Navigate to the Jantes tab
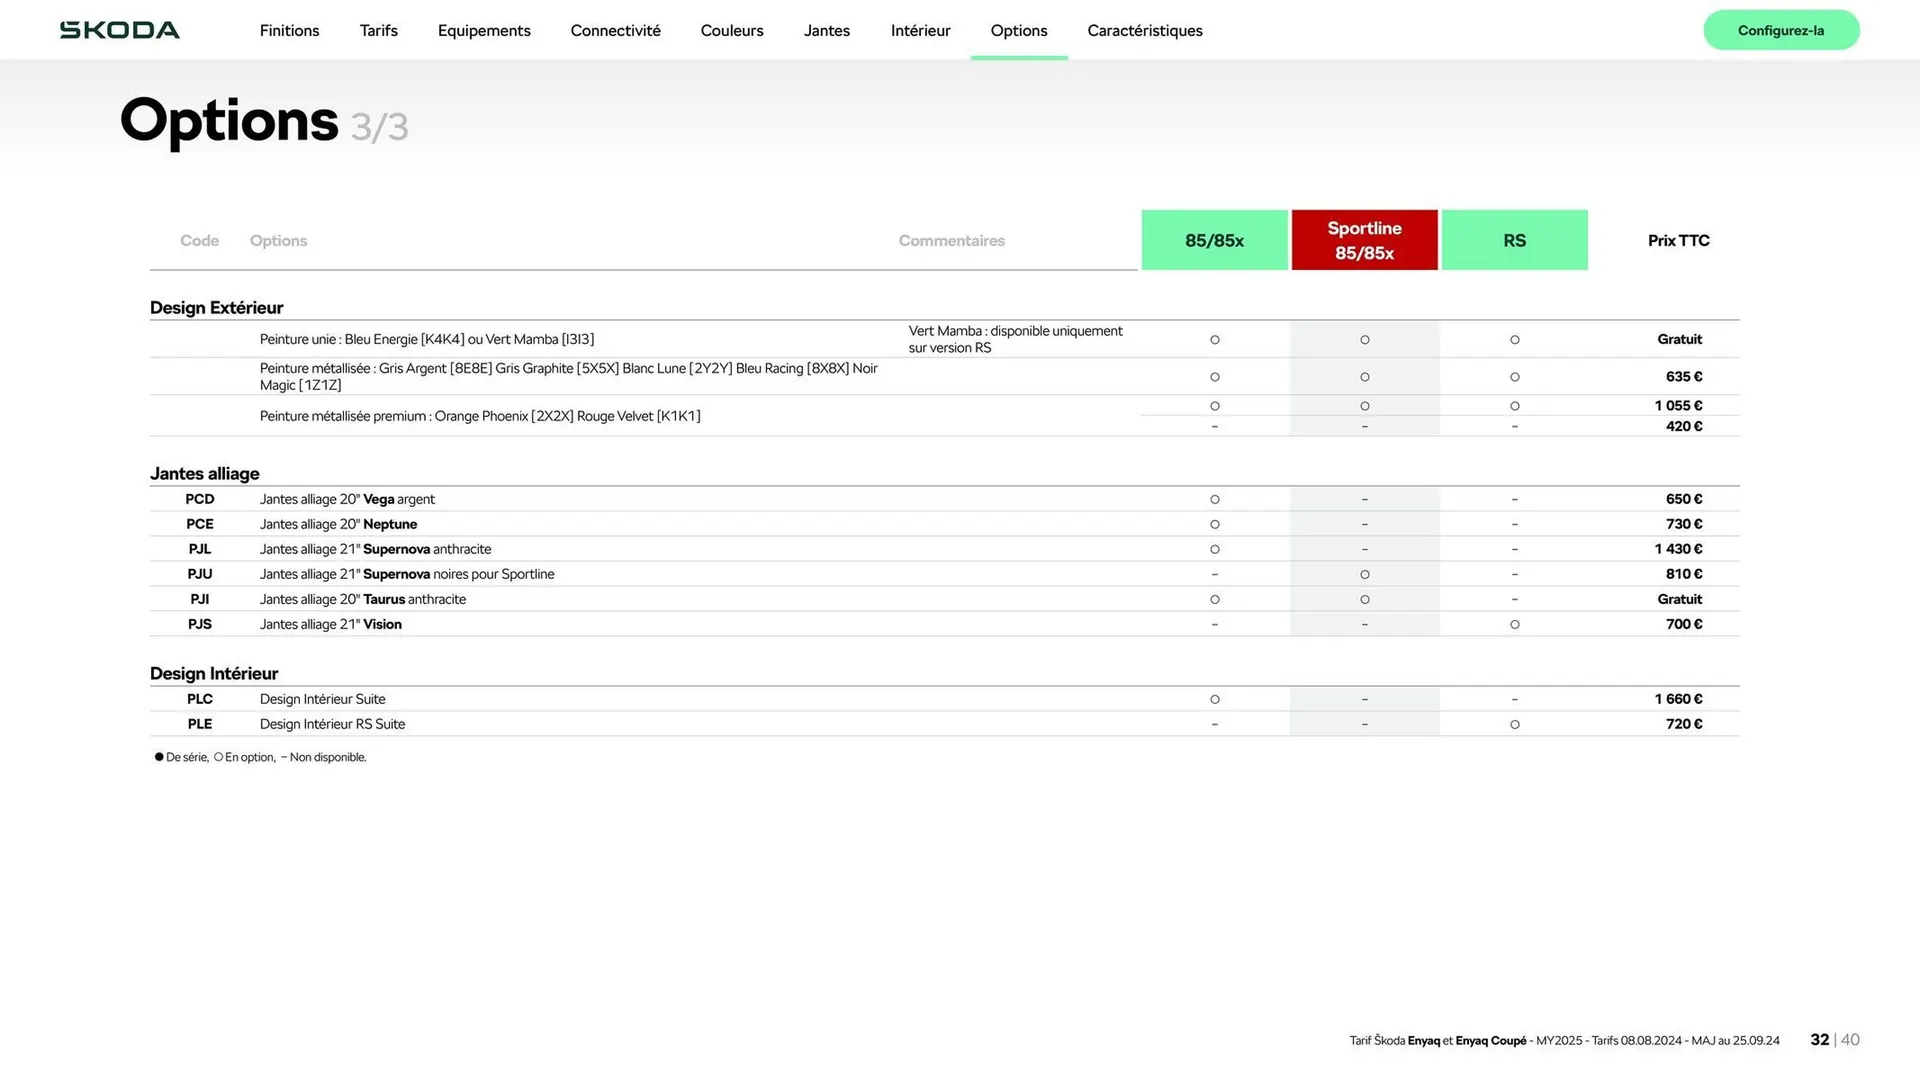1920x1080 pixels. tap(826, 30)
